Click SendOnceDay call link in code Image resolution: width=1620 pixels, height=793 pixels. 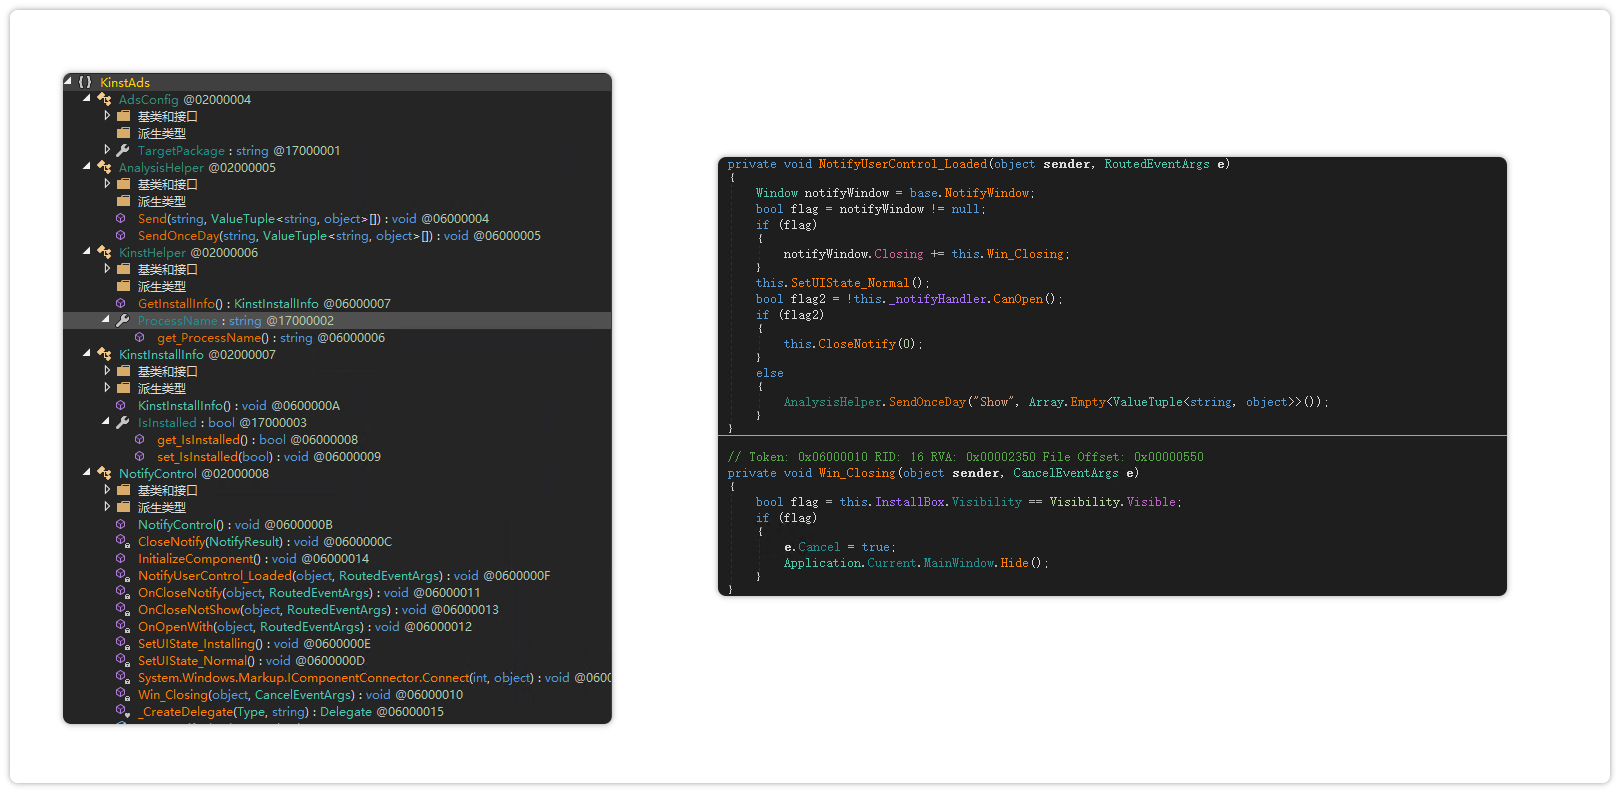coord(927,402)
